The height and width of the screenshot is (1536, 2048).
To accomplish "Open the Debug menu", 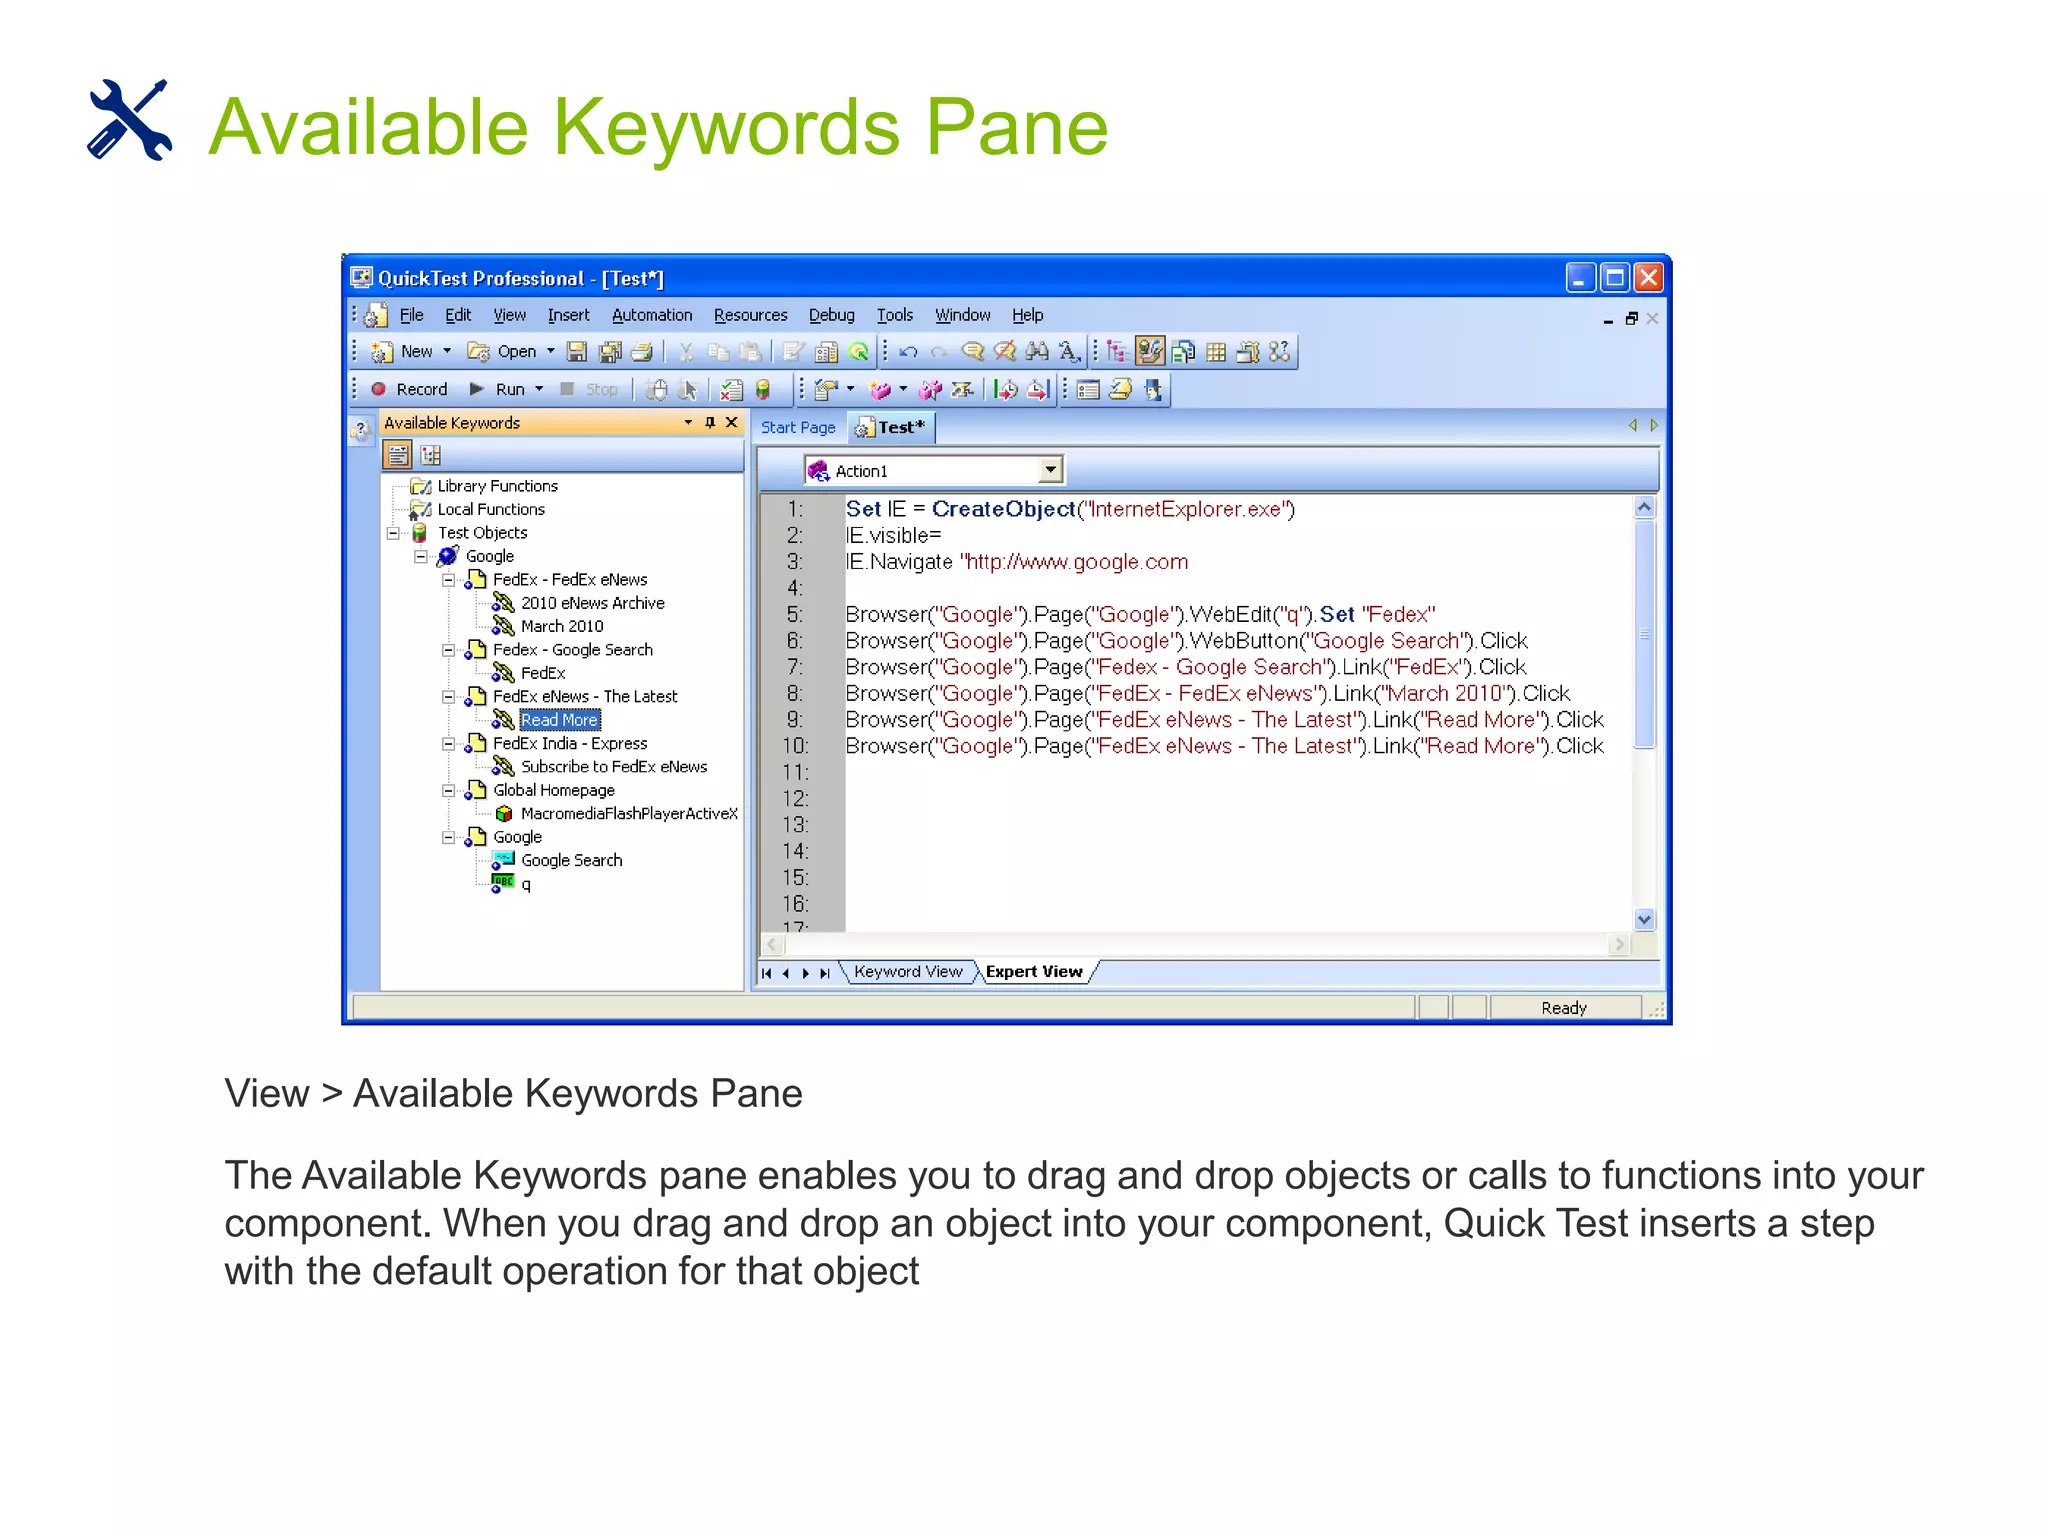I will point(831,315).
